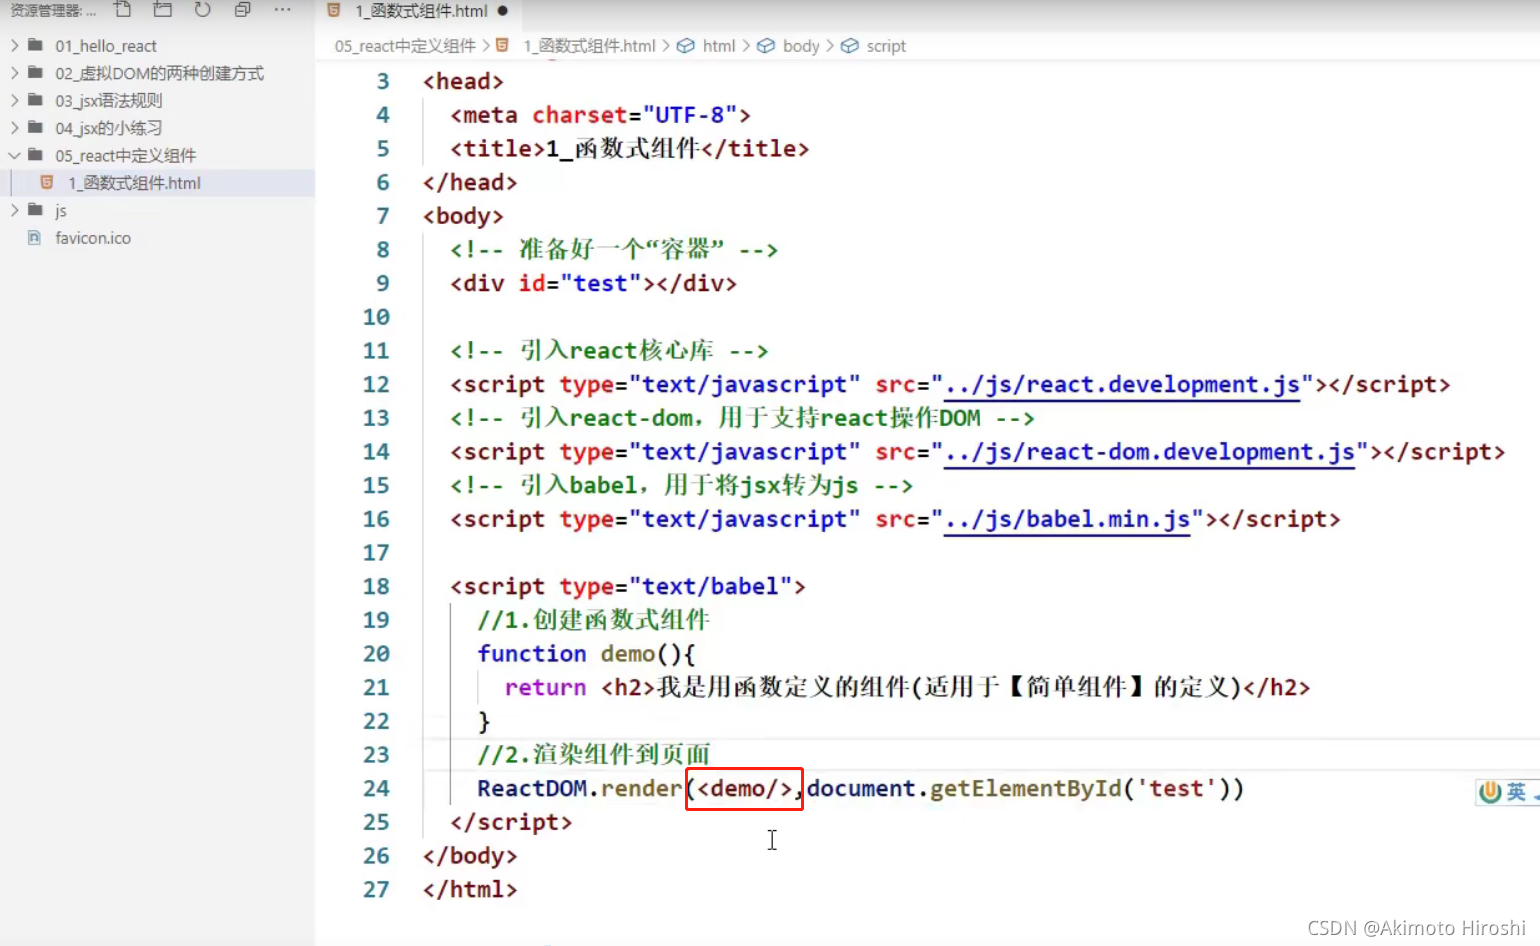Click line number 27 in the gutter
Viewport: 1540px width, 946px height.
point(376,890)
